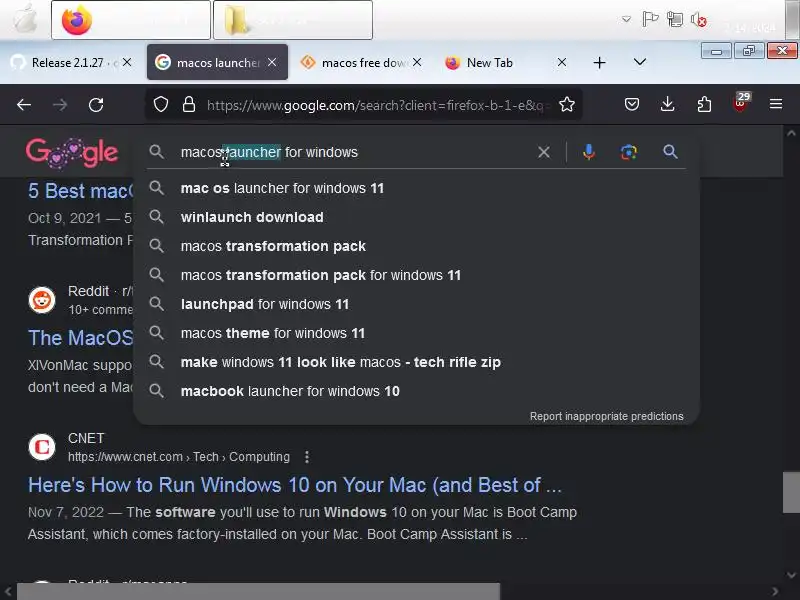Screen dimensions: 800x600
Task: Open the tracking protection shield icon
Action: 161,105
